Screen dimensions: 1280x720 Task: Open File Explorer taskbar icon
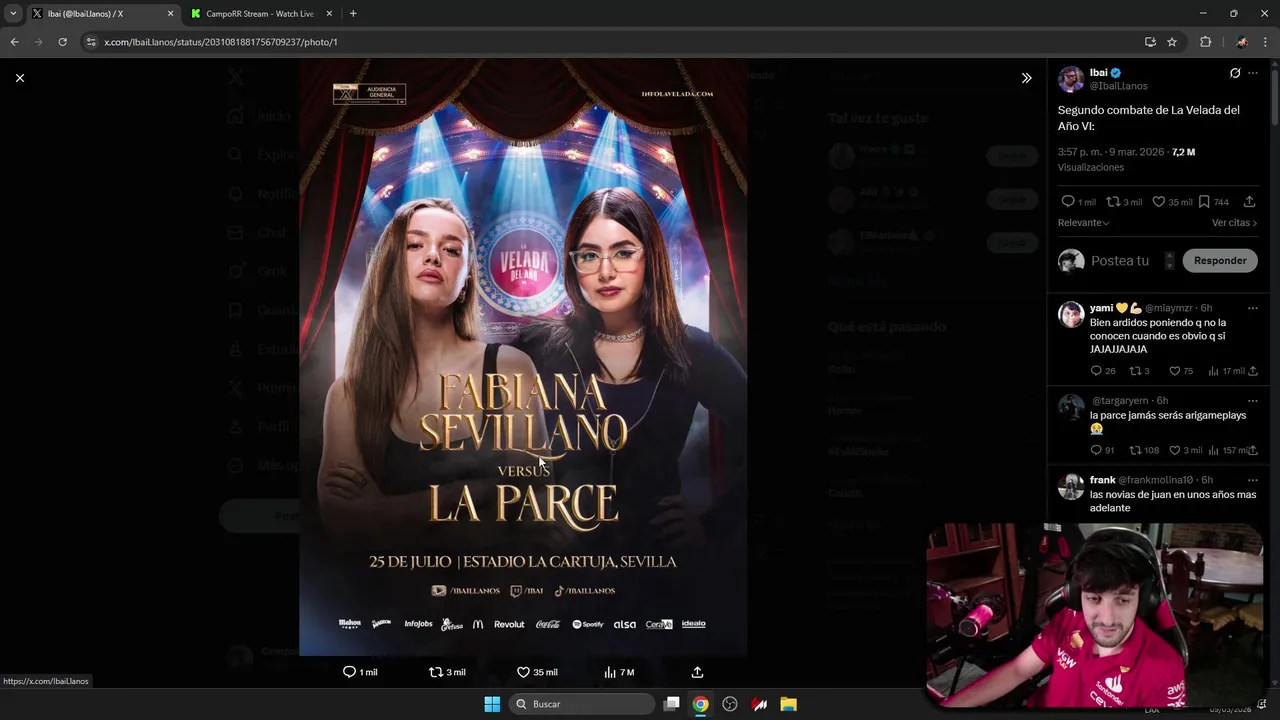click(x=788, y=704)
